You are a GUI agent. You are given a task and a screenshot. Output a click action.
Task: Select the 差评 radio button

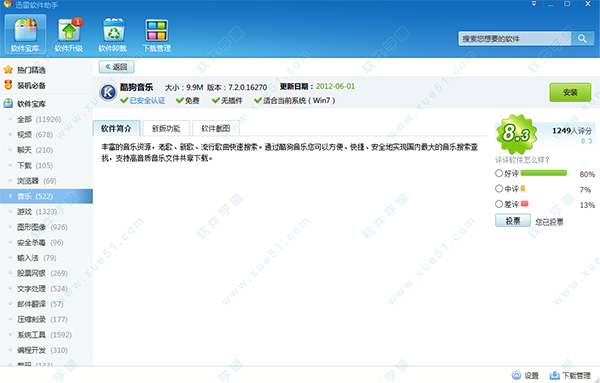pyautogui.click(x=499, y=204)
